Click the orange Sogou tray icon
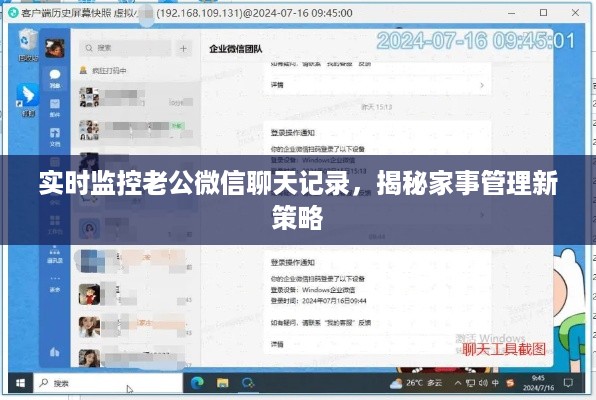596x400 pixels. (510, 383)
